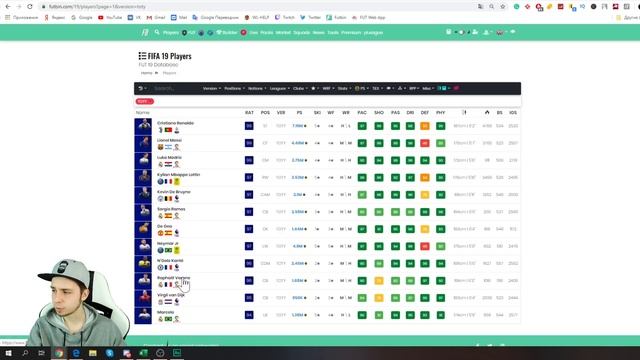The image size is (640, 360).
Task: Open the News menu item
Action: tap(318, 32)
